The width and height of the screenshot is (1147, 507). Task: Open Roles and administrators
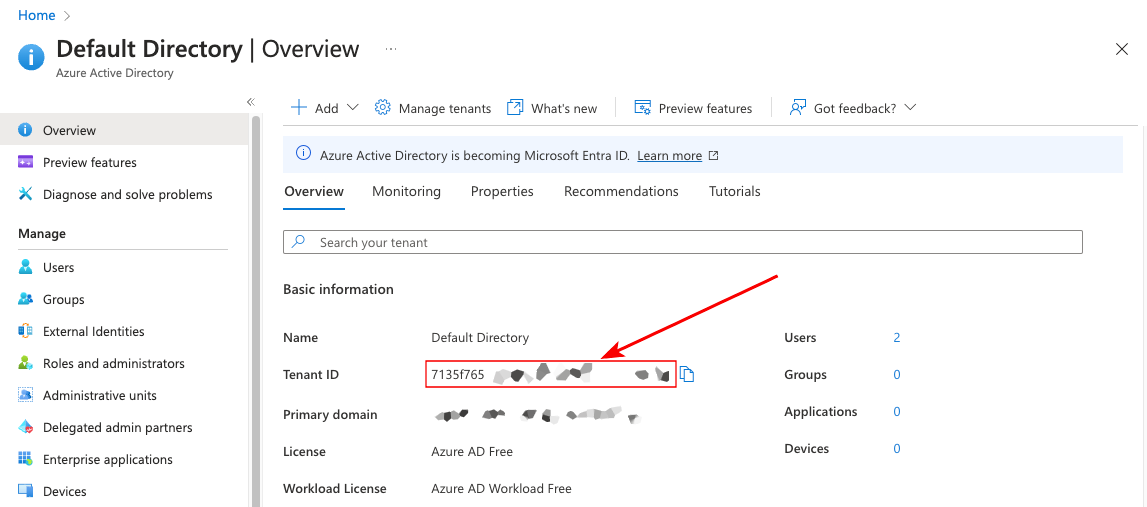(113, 364)
